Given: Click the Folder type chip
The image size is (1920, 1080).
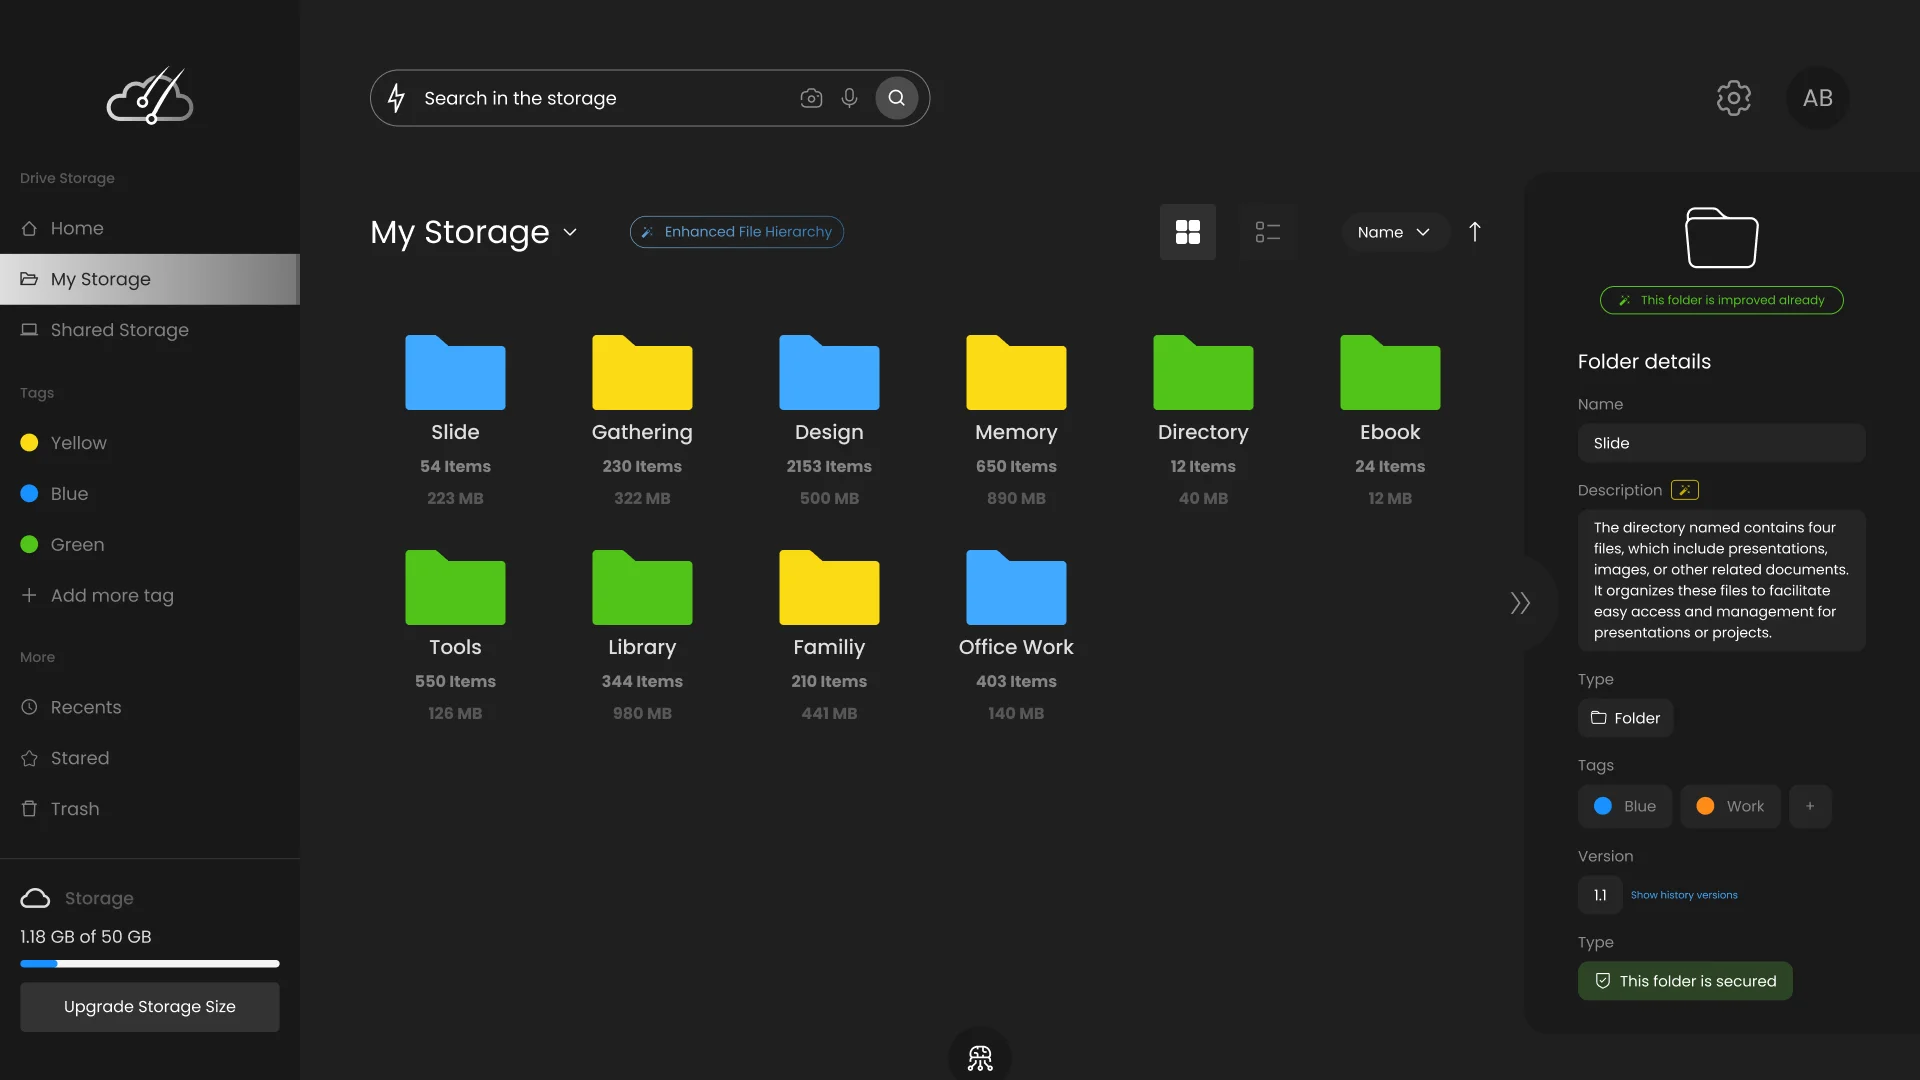Looking at the screenshot, I should 1626,718.
